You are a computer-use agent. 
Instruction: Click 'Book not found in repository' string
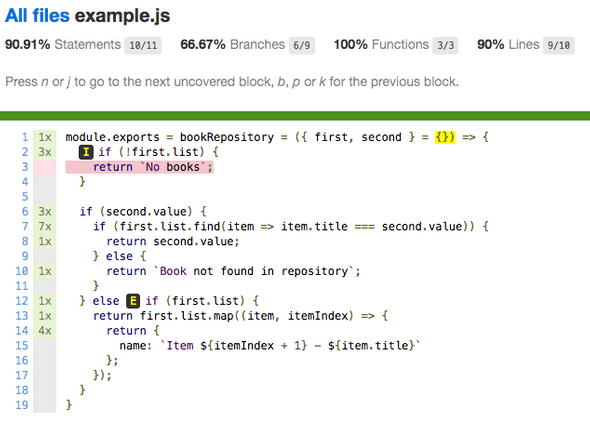coord(254,271)
